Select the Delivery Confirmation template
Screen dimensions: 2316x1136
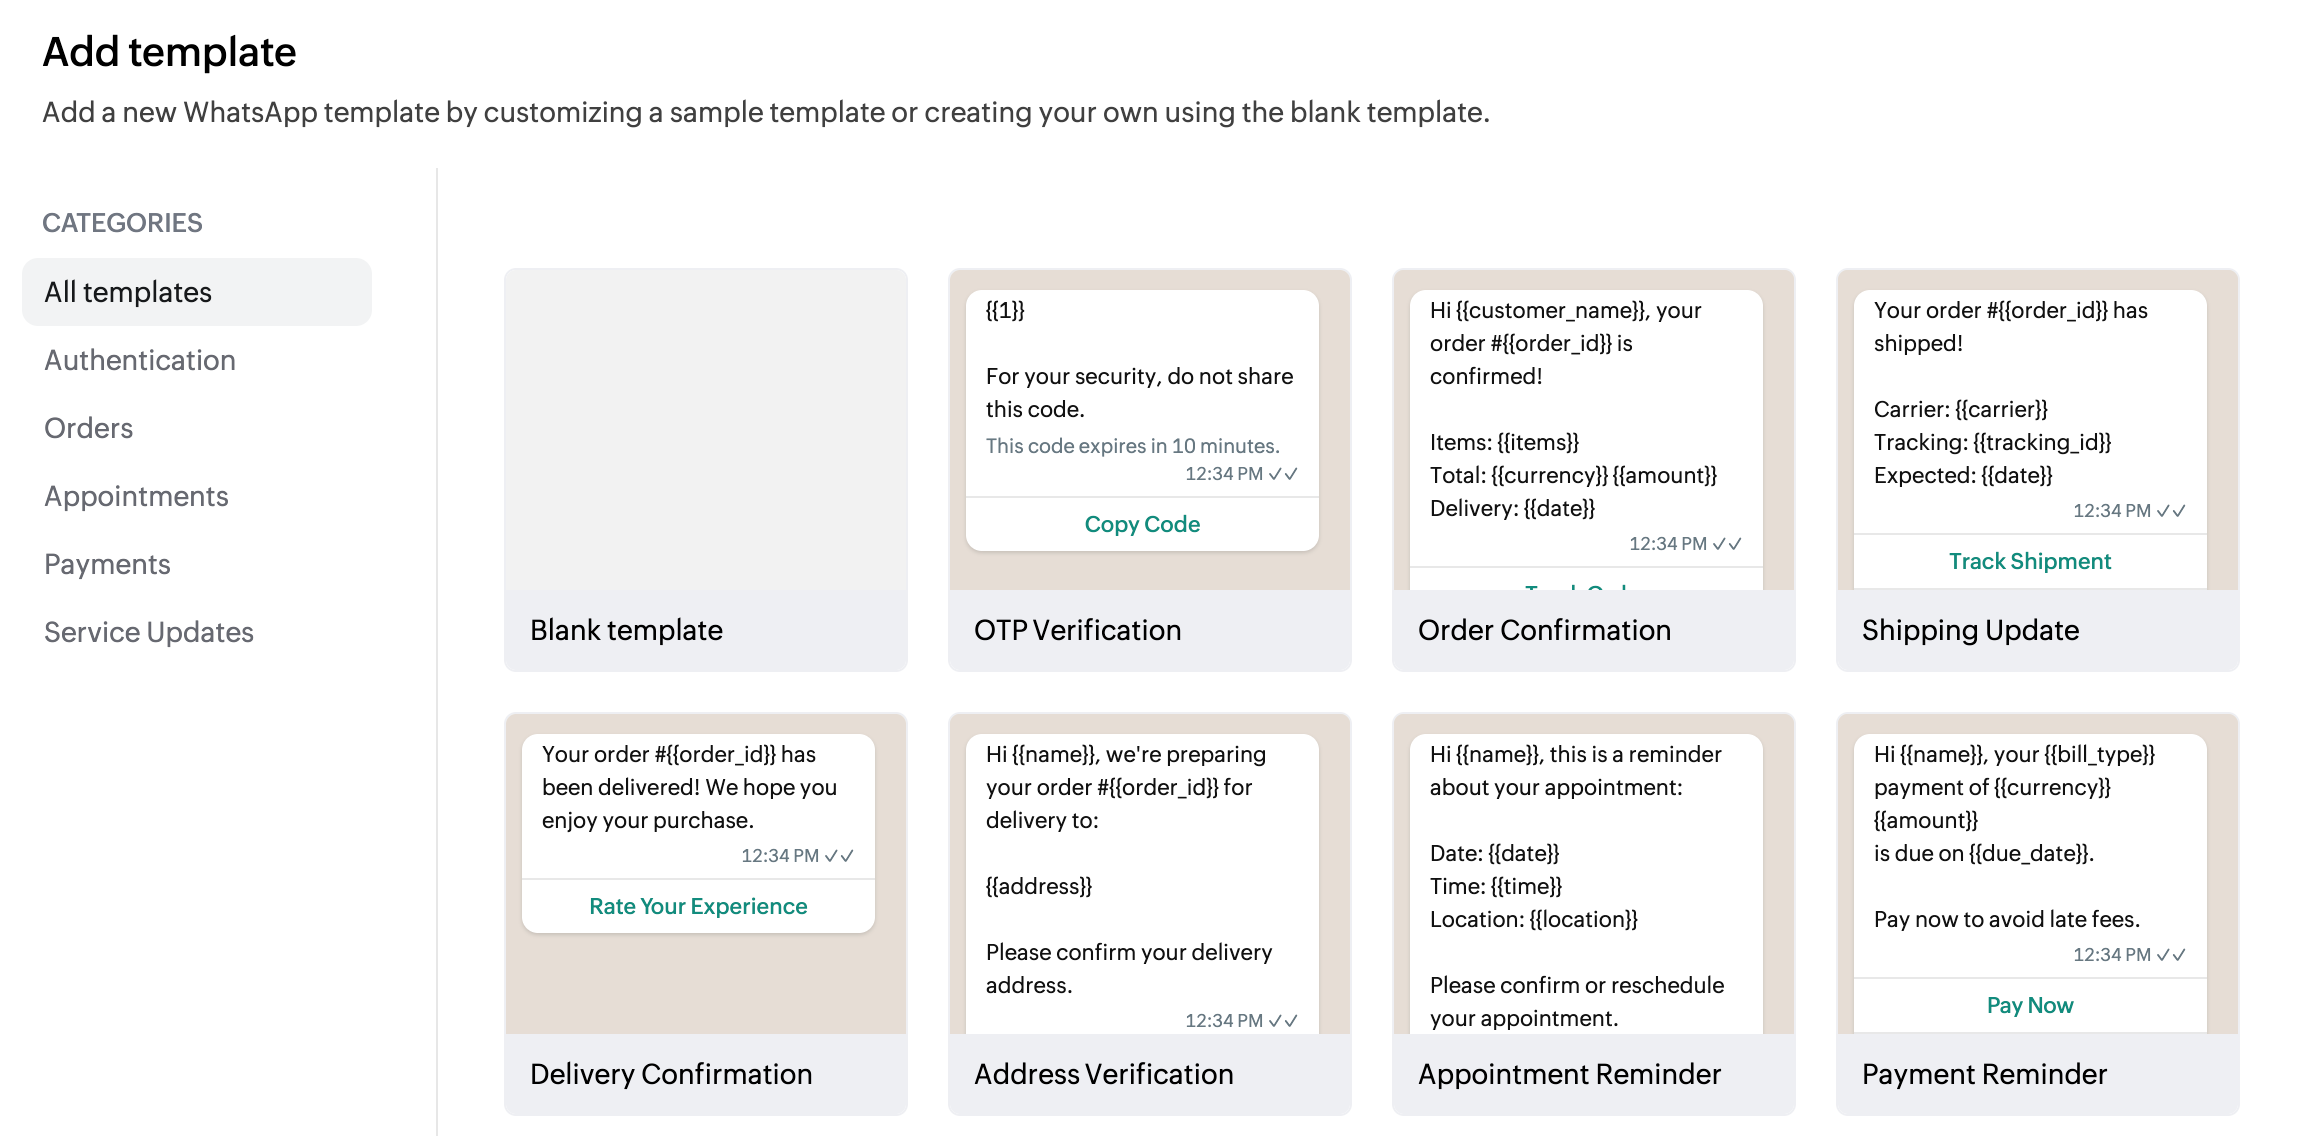click(x=706, y=914)
